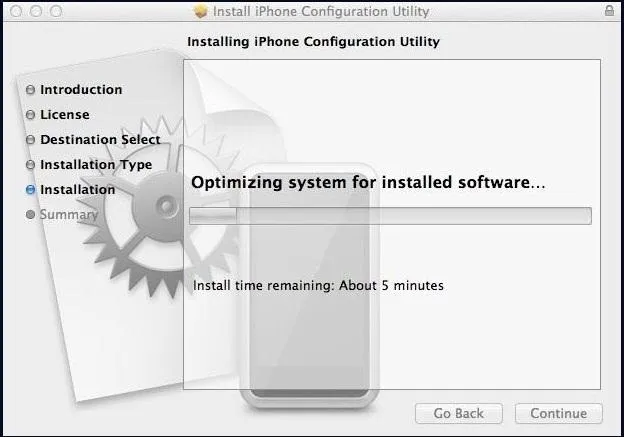Click the 'Optimizing system' status heading
The image size is (624, 437).
(x=368, y=183)
